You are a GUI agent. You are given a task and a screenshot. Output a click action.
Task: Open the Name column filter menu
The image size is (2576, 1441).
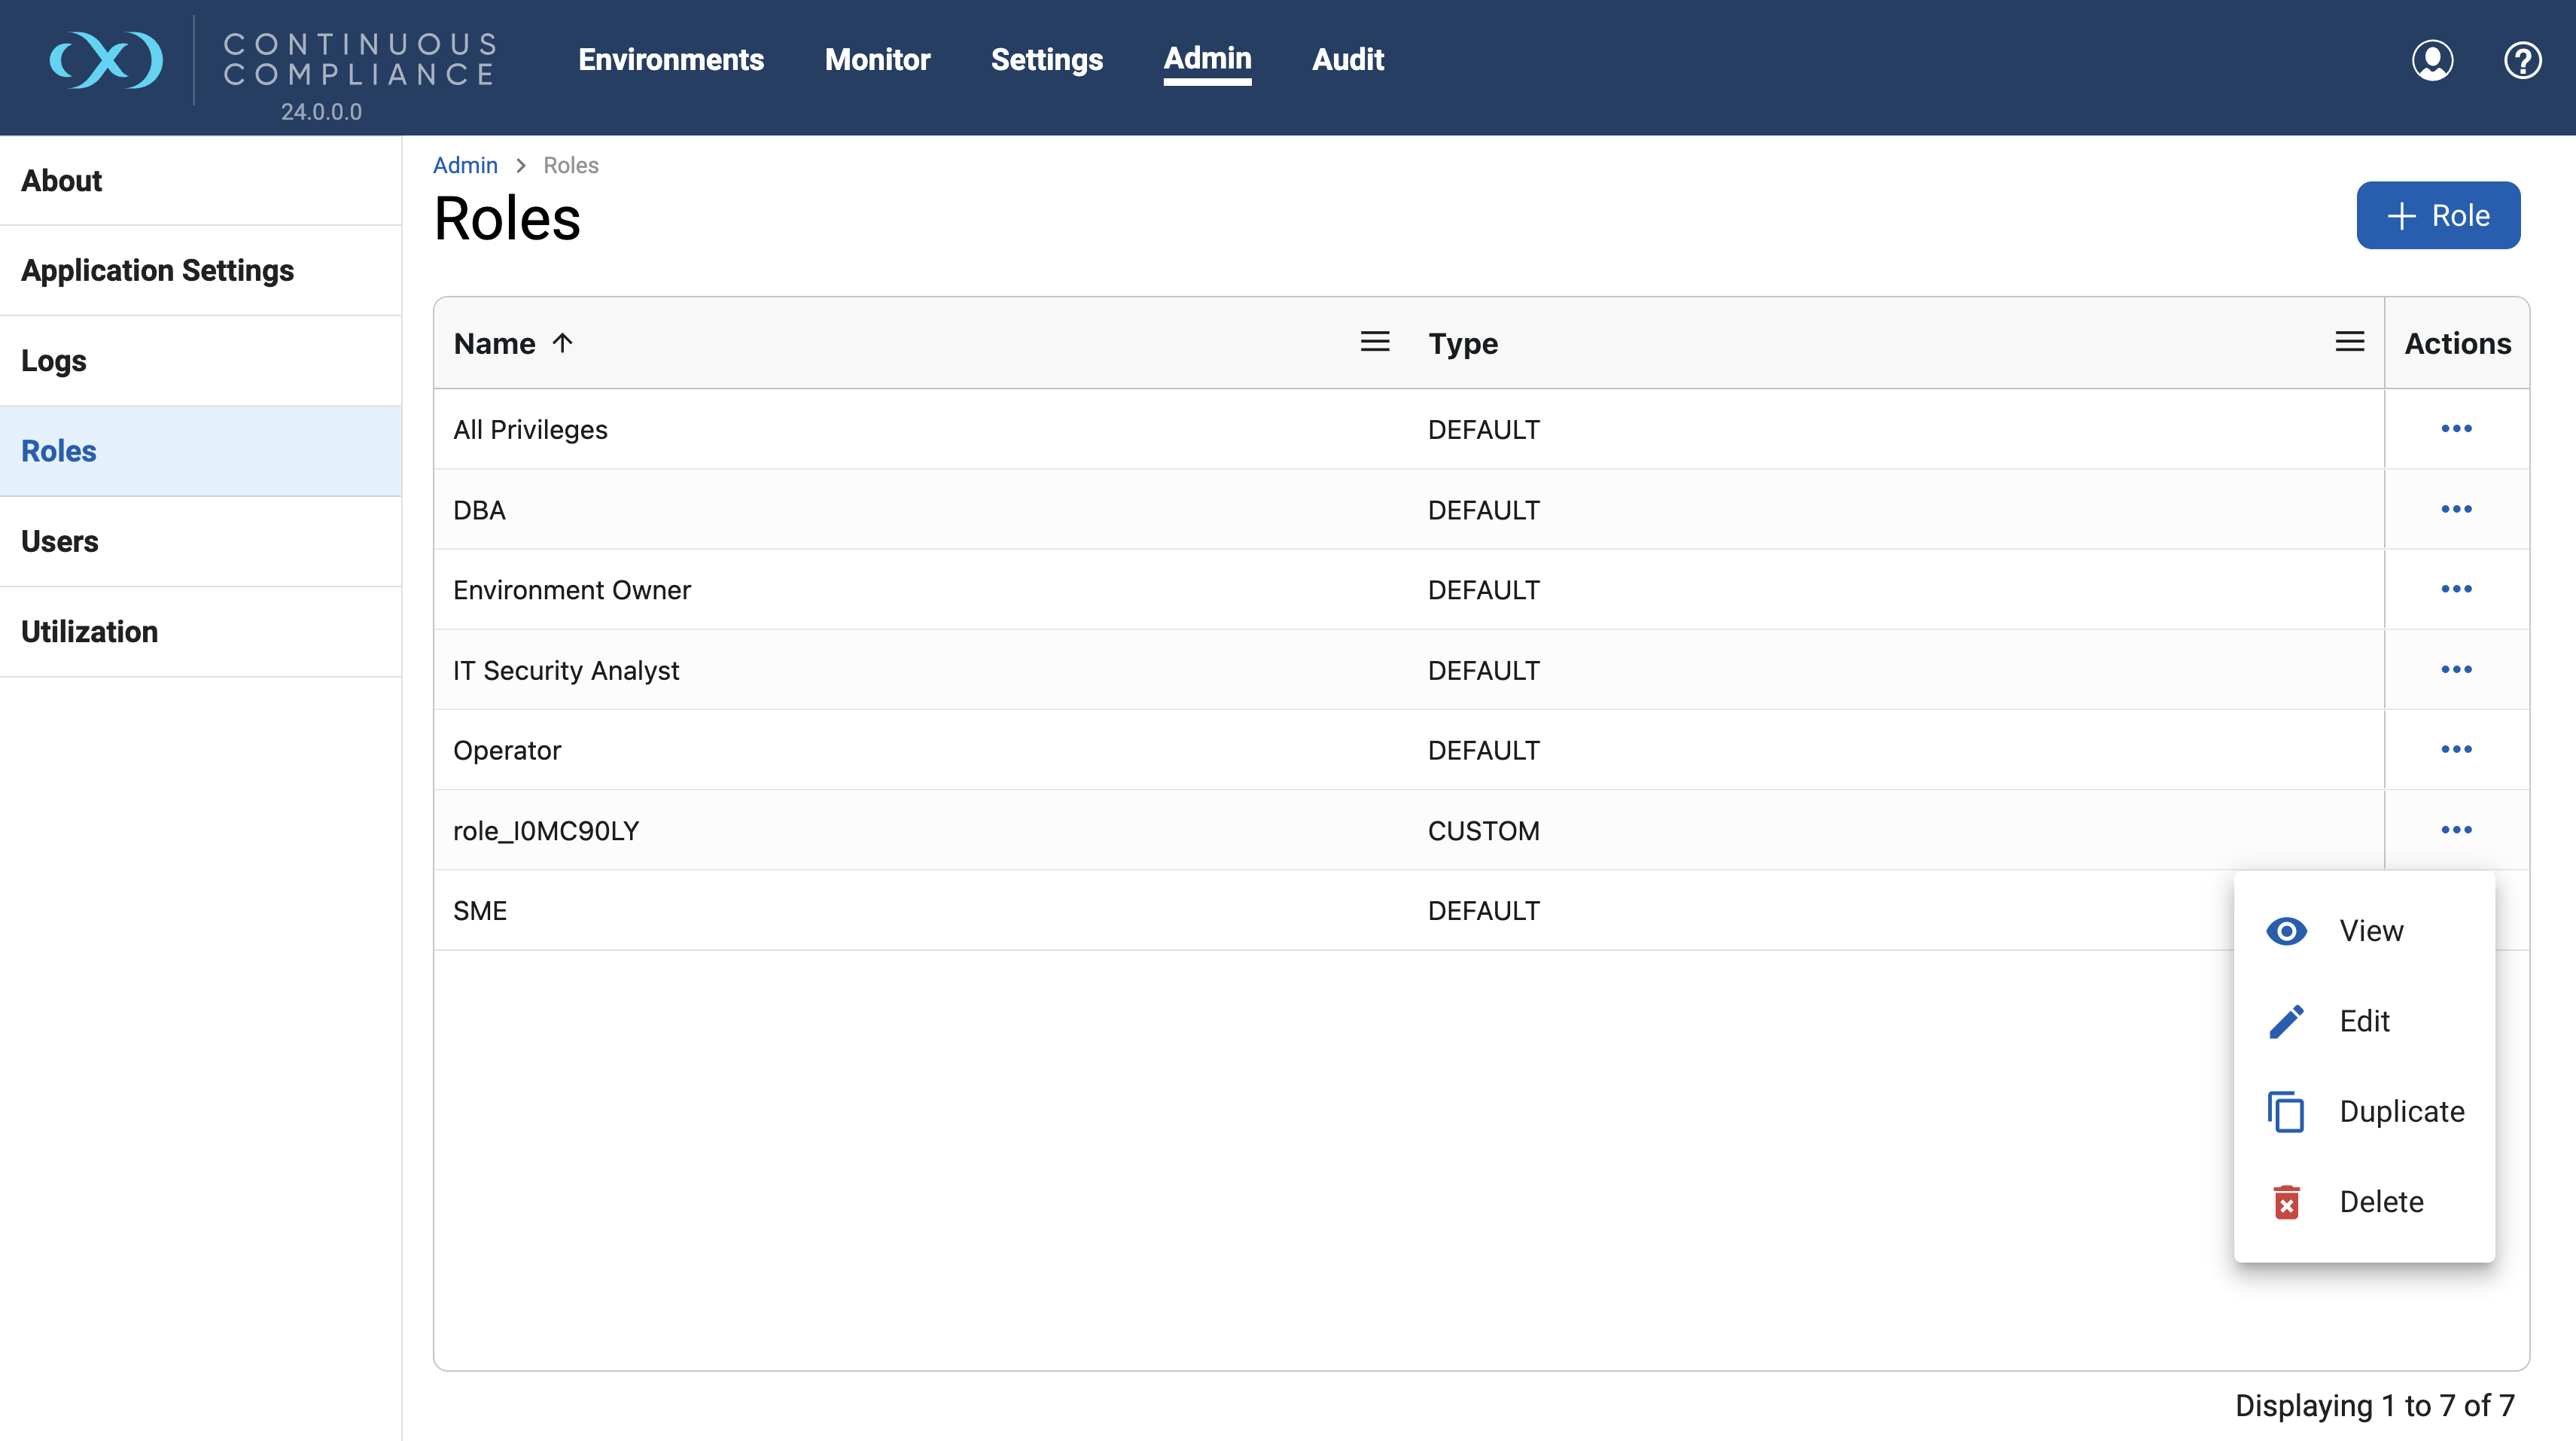click(x=1375, y=341)
